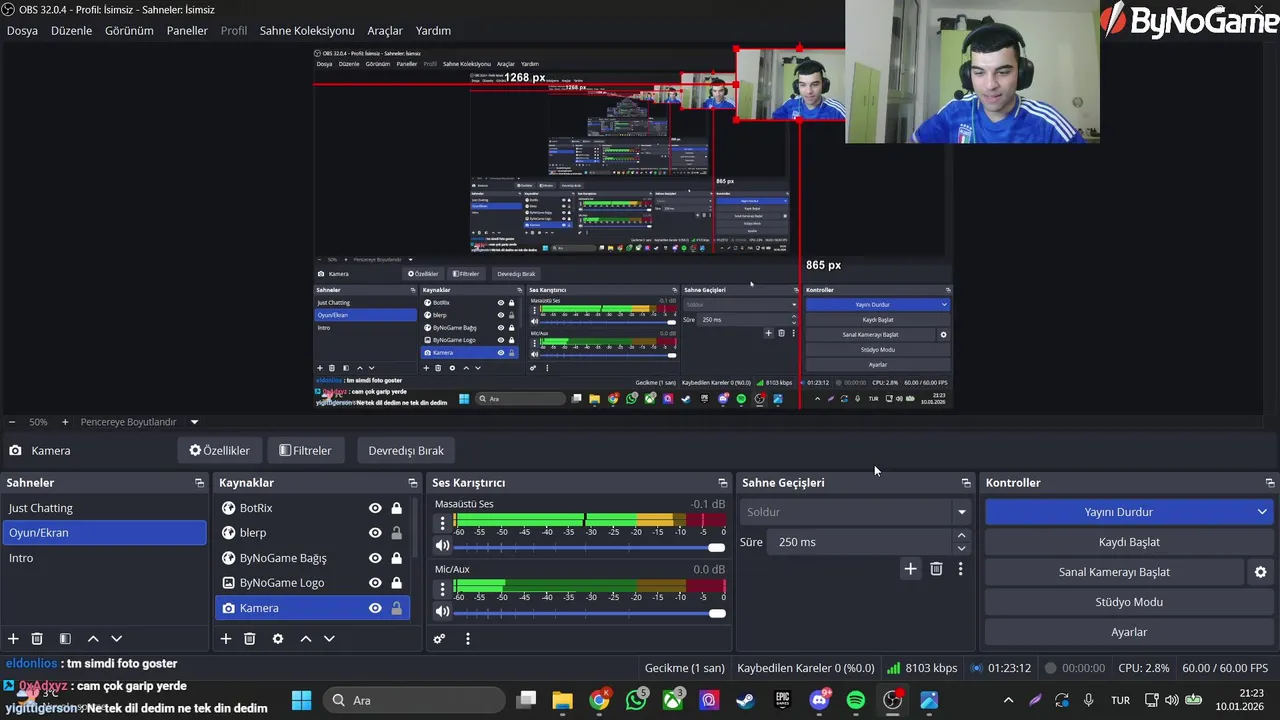
Task: Move scene up arrow in Sahneler
Action: pos(93,638)
